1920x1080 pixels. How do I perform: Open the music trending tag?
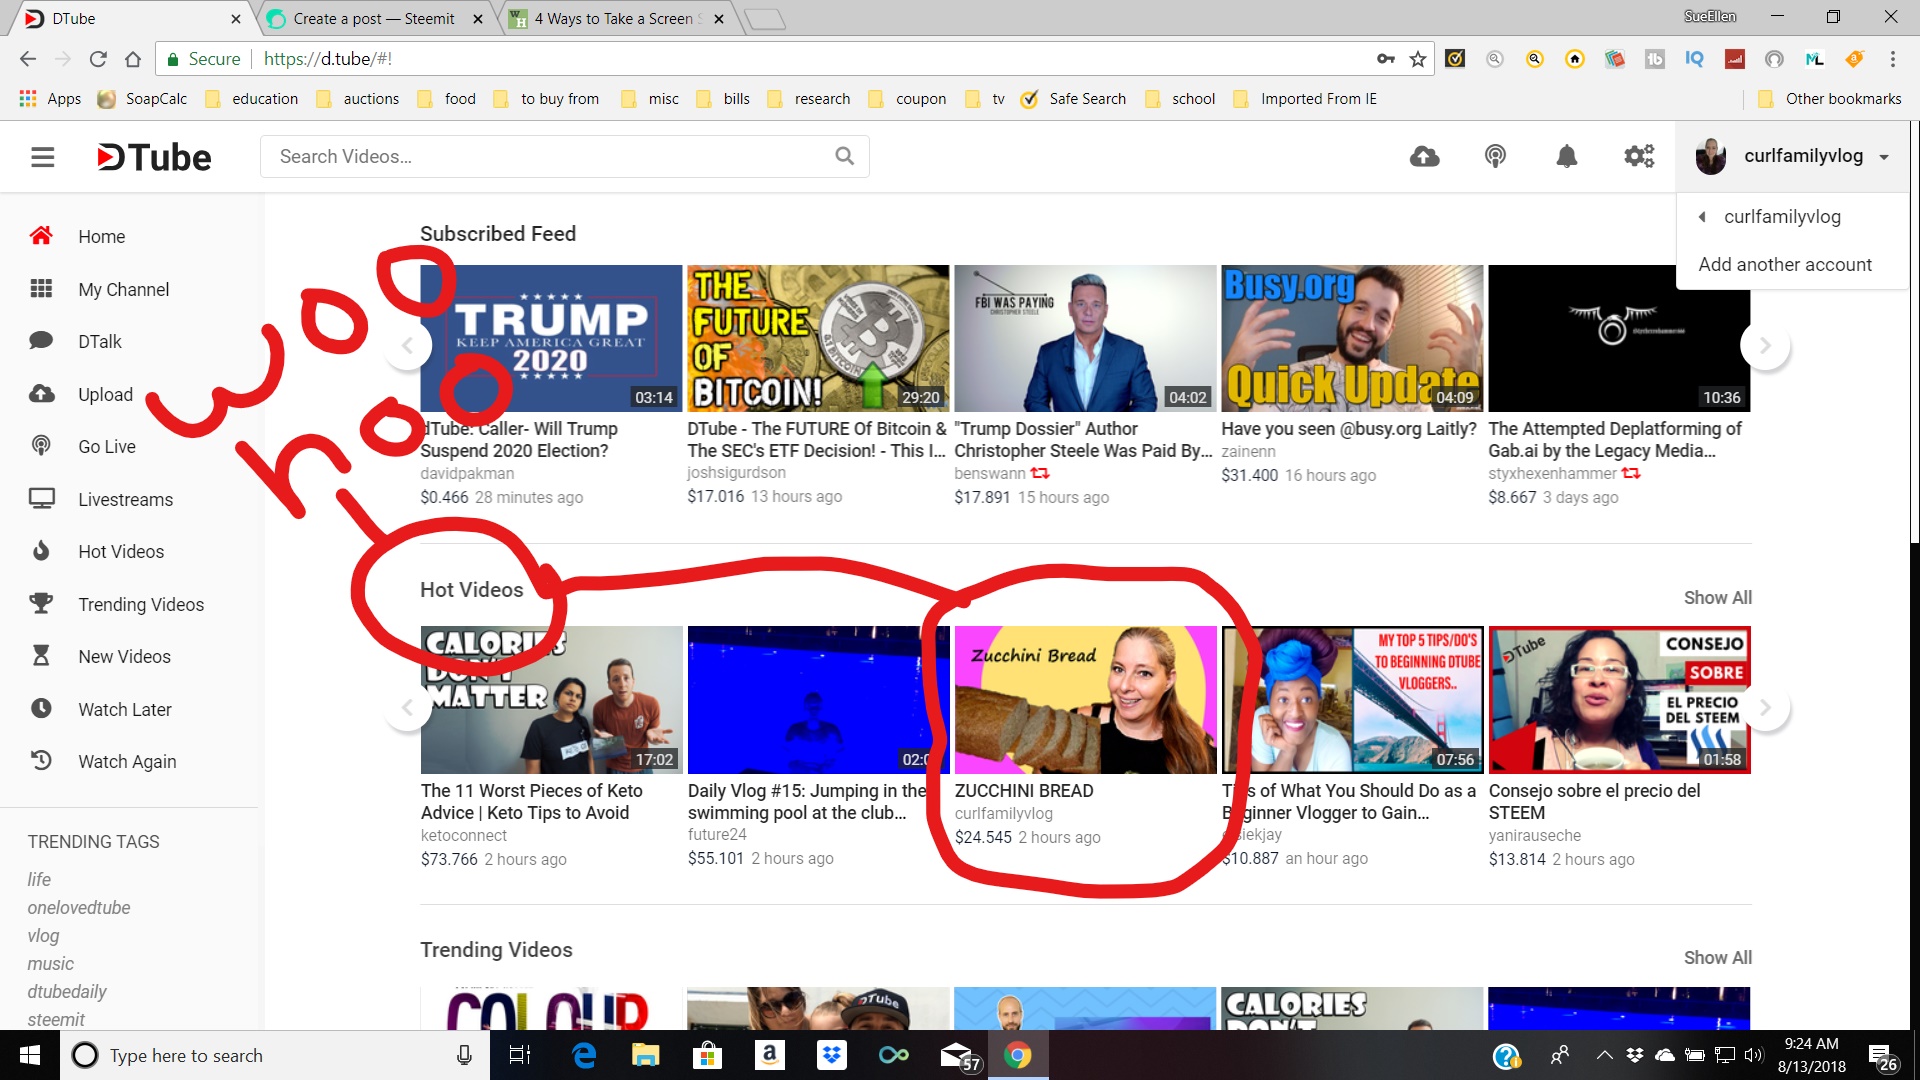click(x=51, y=963)
